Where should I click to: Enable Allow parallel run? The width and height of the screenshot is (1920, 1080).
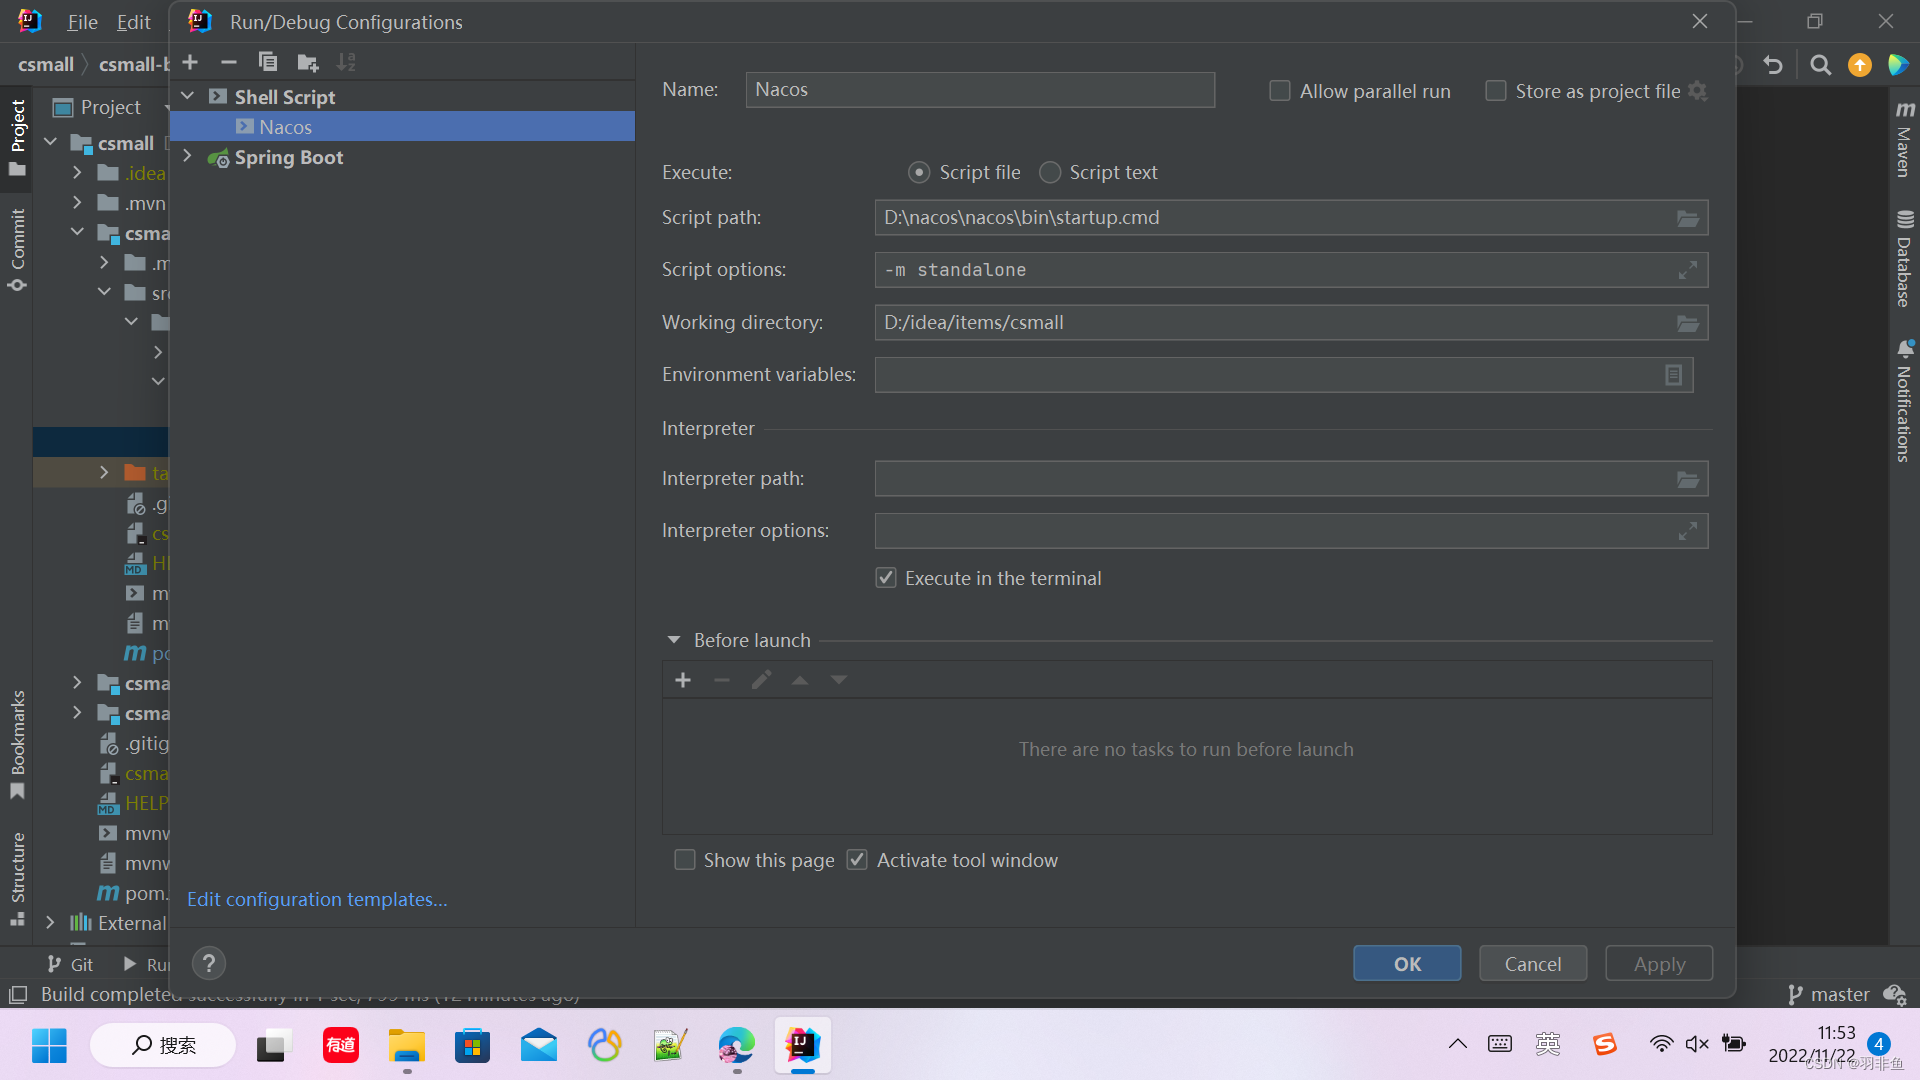1280,91
